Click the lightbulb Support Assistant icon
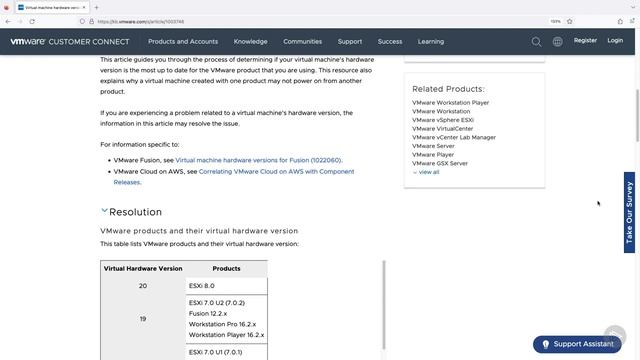640x360 pixels. 546,344
